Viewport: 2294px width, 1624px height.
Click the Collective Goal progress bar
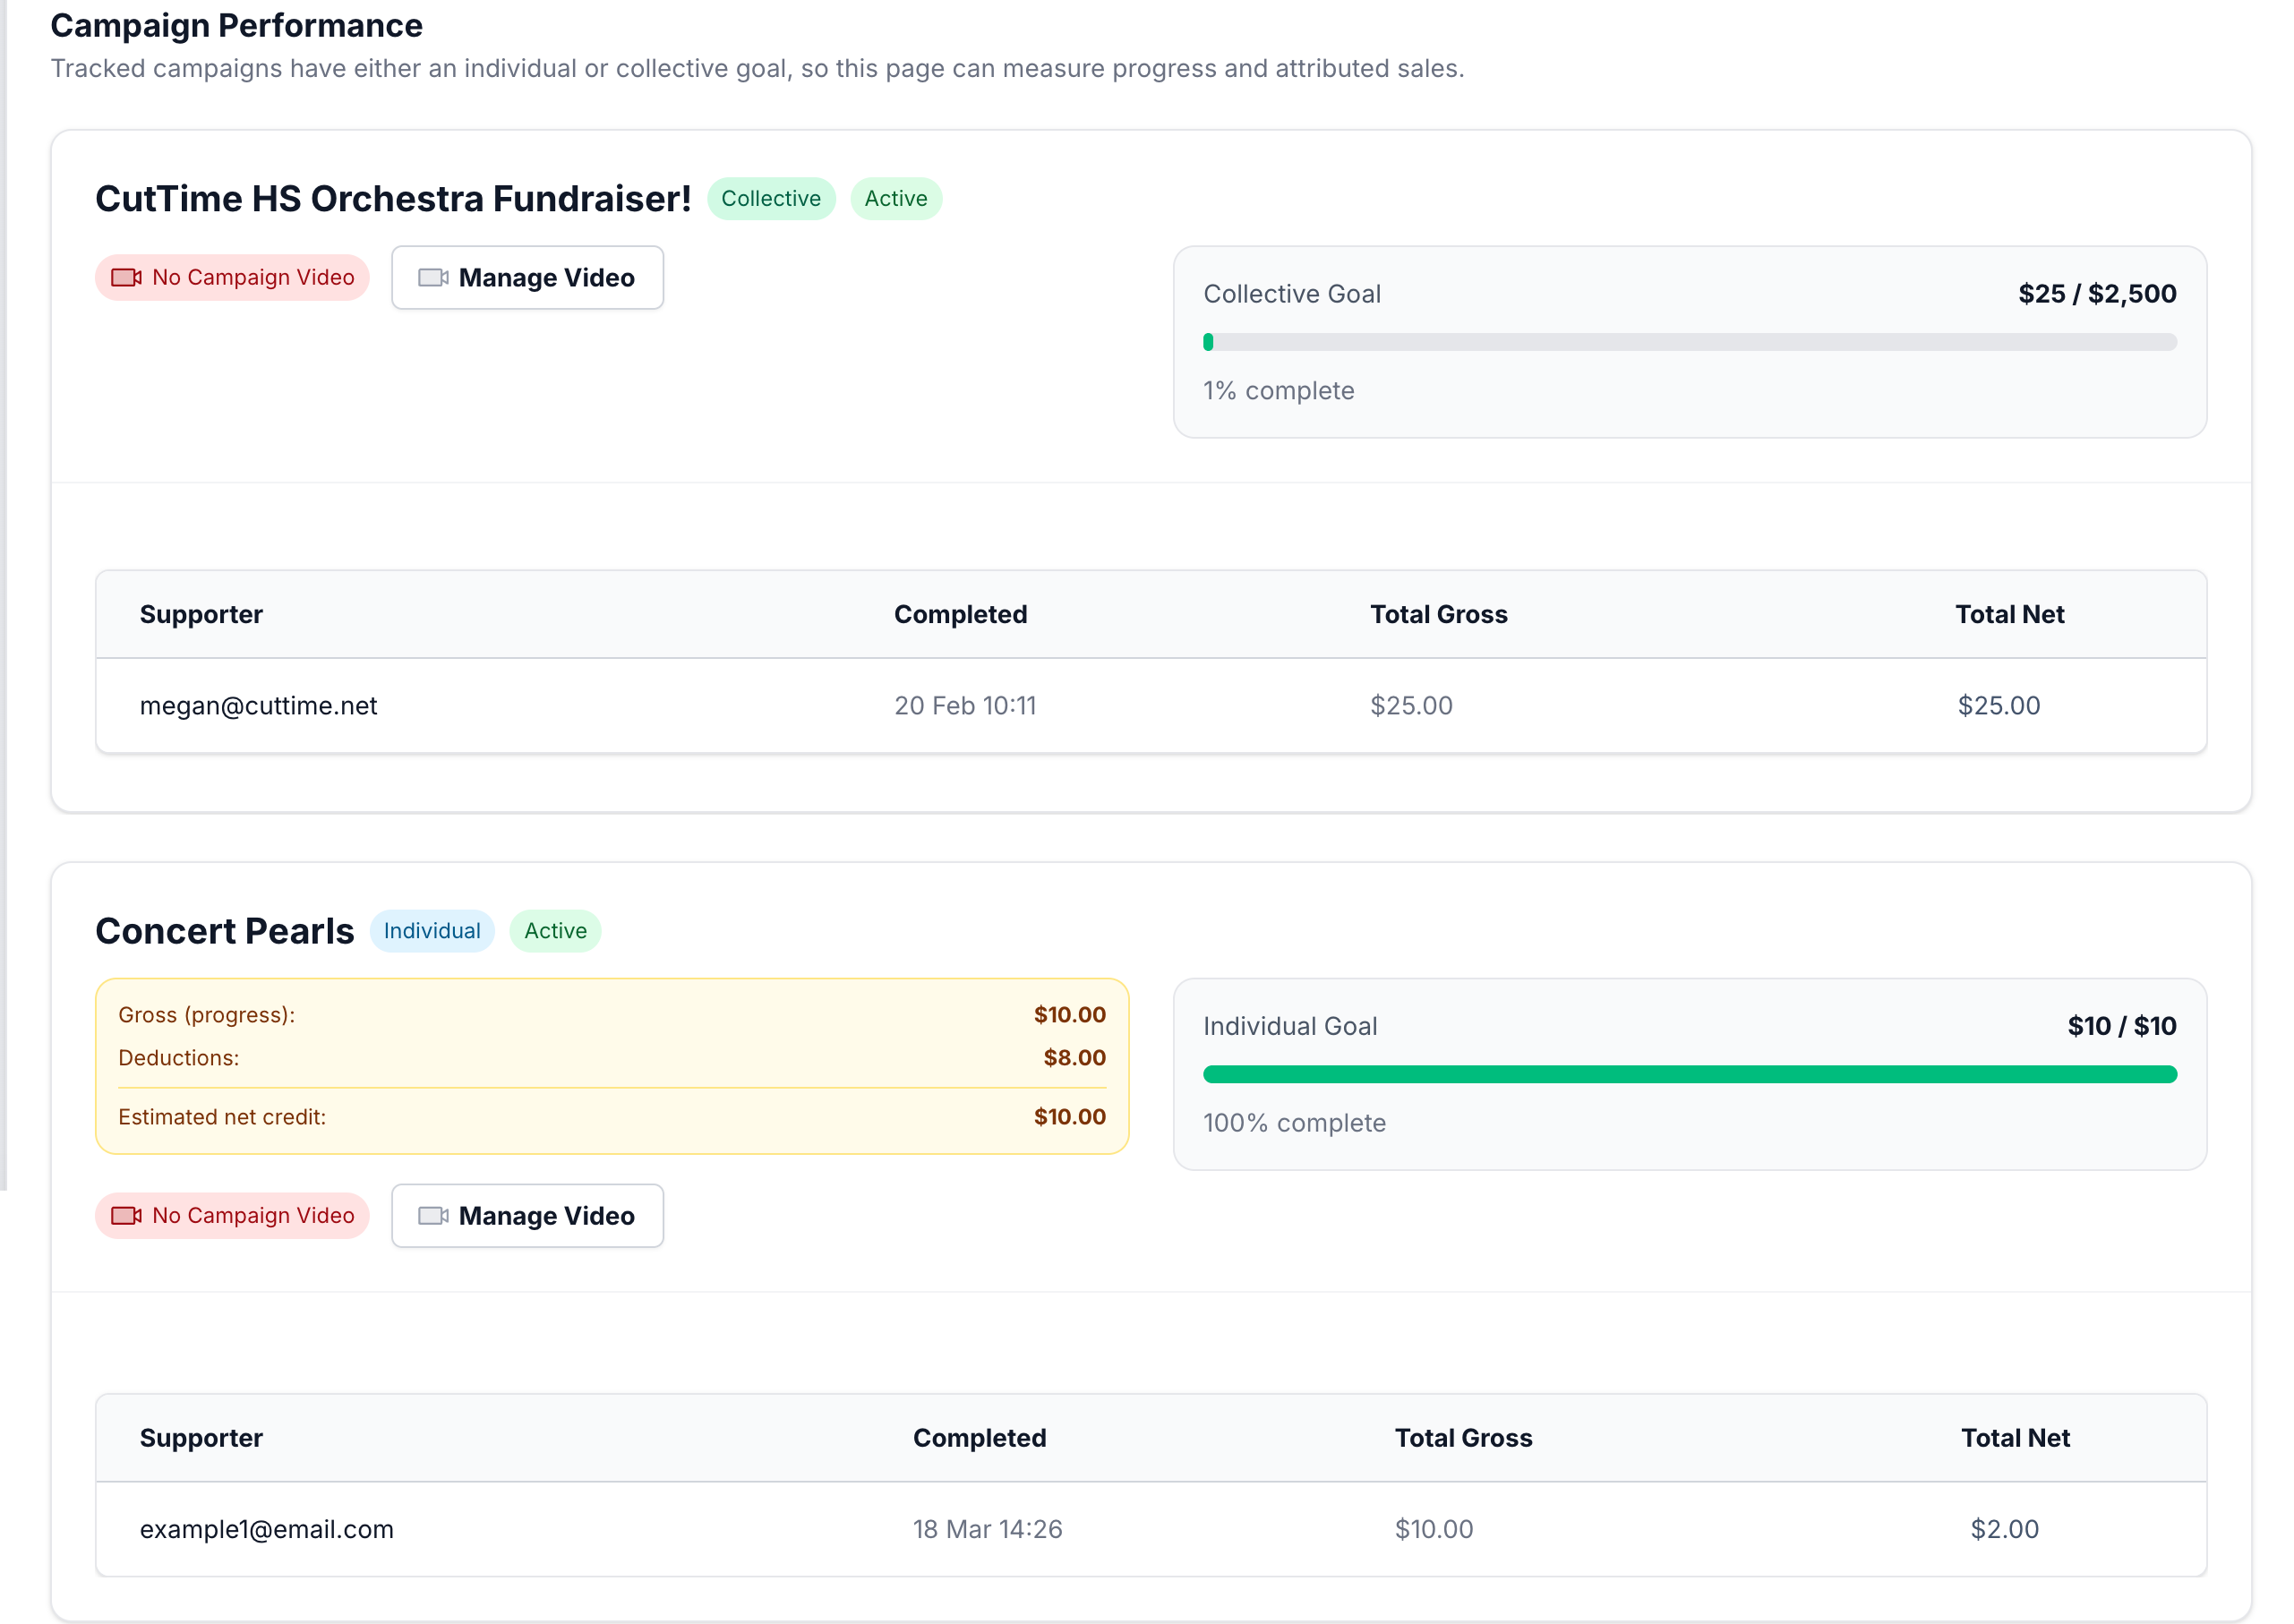[1689, 342]
